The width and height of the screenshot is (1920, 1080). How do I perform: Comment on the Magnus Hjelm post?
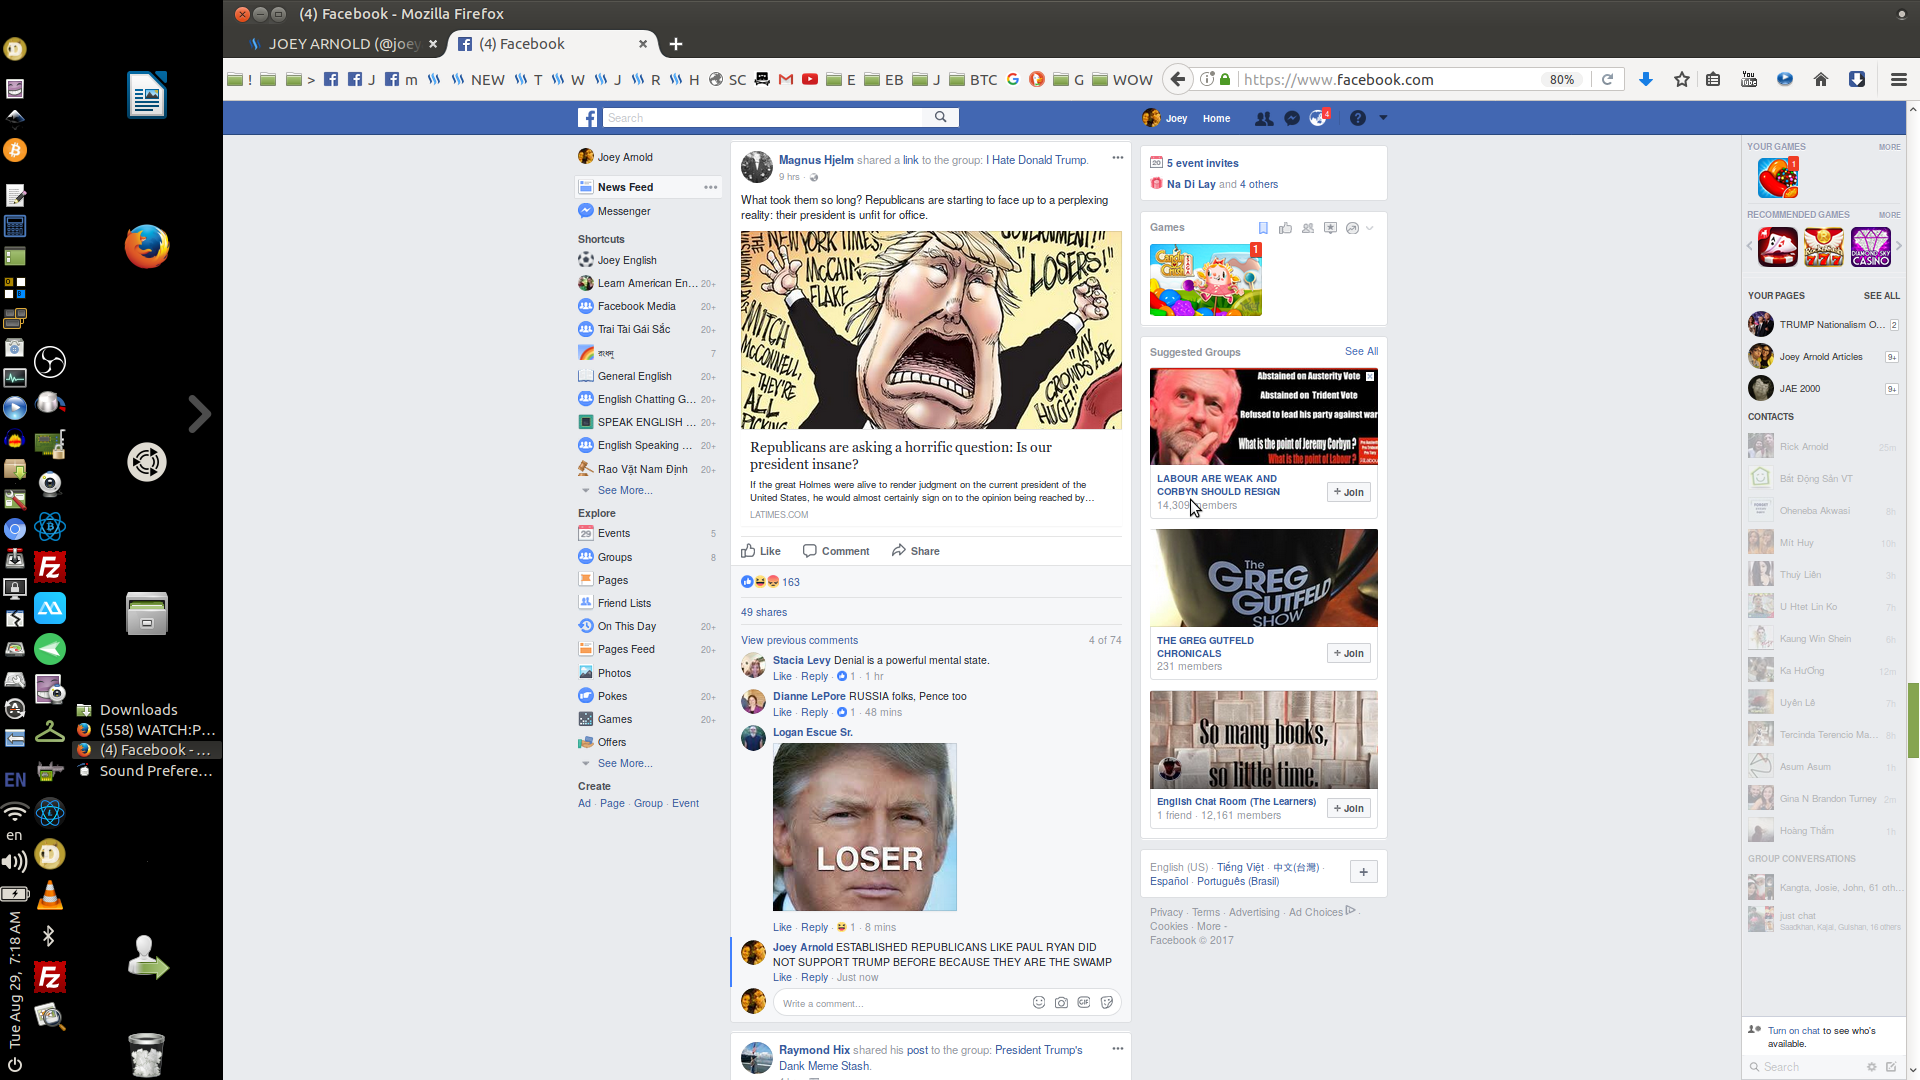click(836, 551)
